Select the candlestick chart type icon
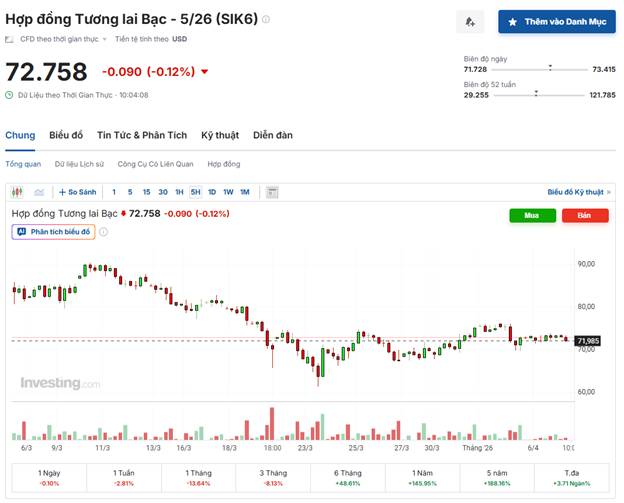 [17, 191]
